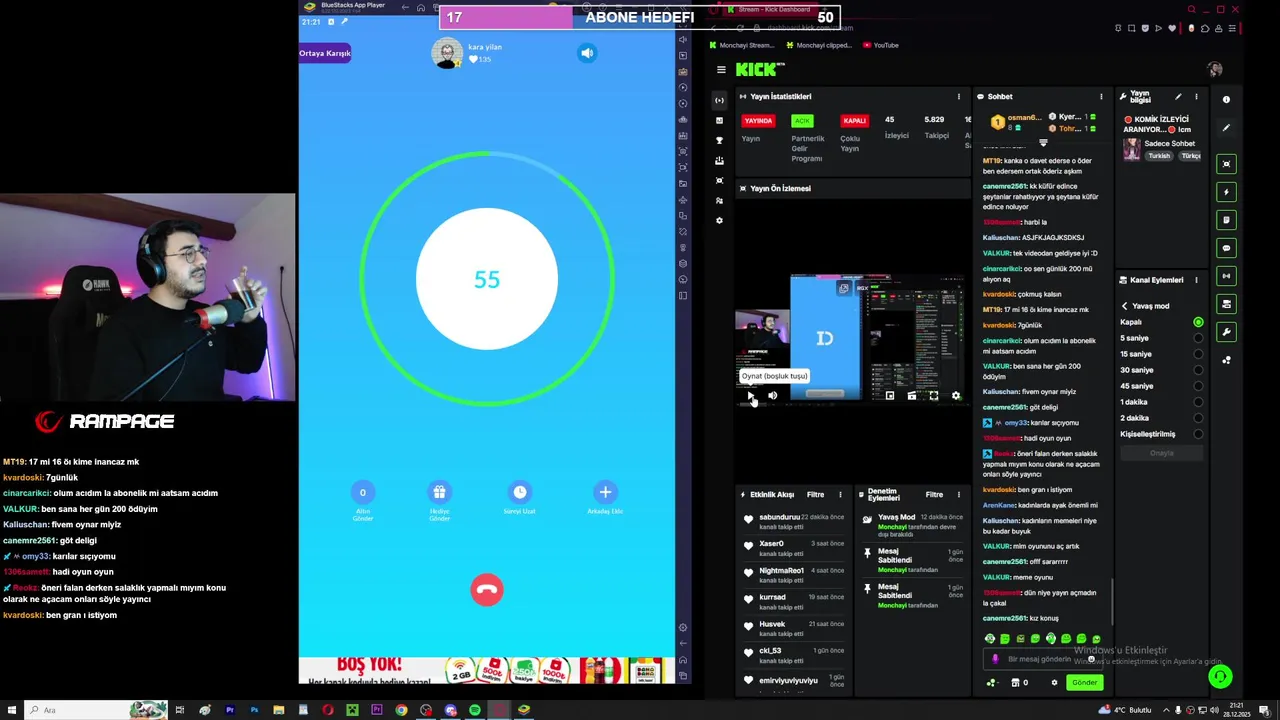
Task: Open the Kick sidebar hamburger menu
Action: point(721,70)
